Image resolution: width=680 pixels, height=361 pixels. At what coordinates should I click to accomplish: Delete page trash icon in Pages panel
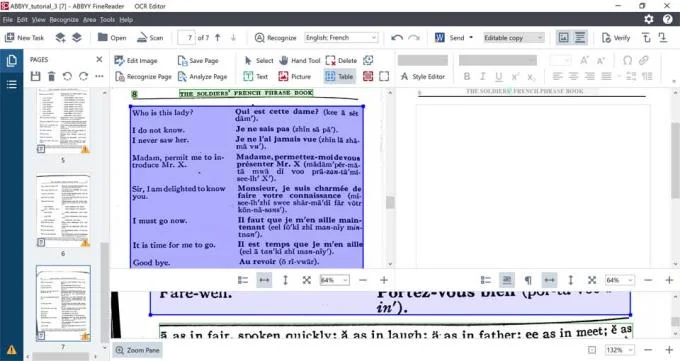51,76
